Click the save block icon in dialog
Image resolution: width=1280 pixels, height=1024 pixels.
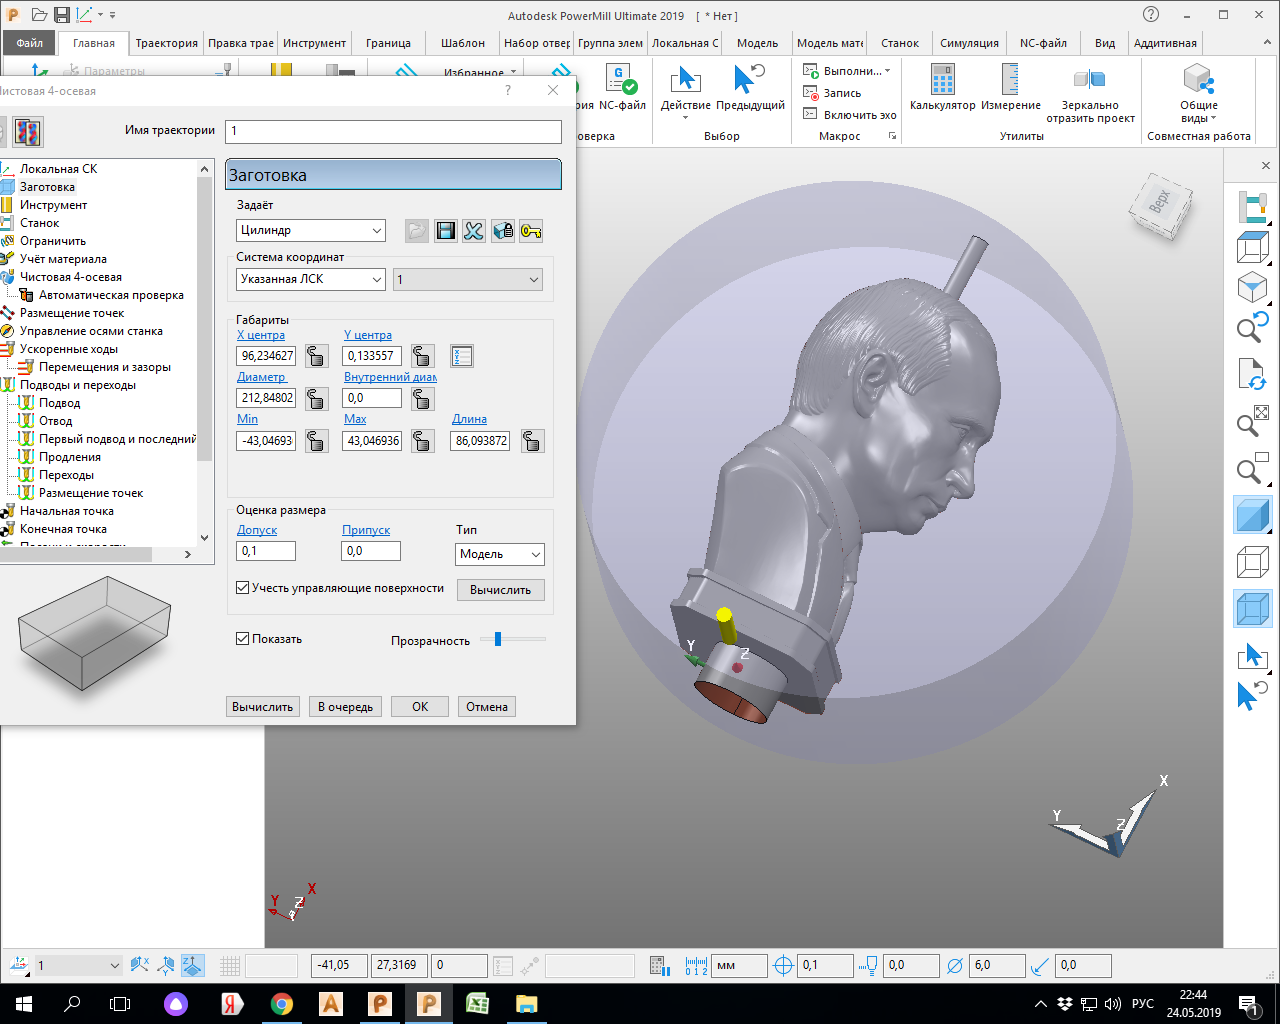pyautogui.click(x=446, y=231)
